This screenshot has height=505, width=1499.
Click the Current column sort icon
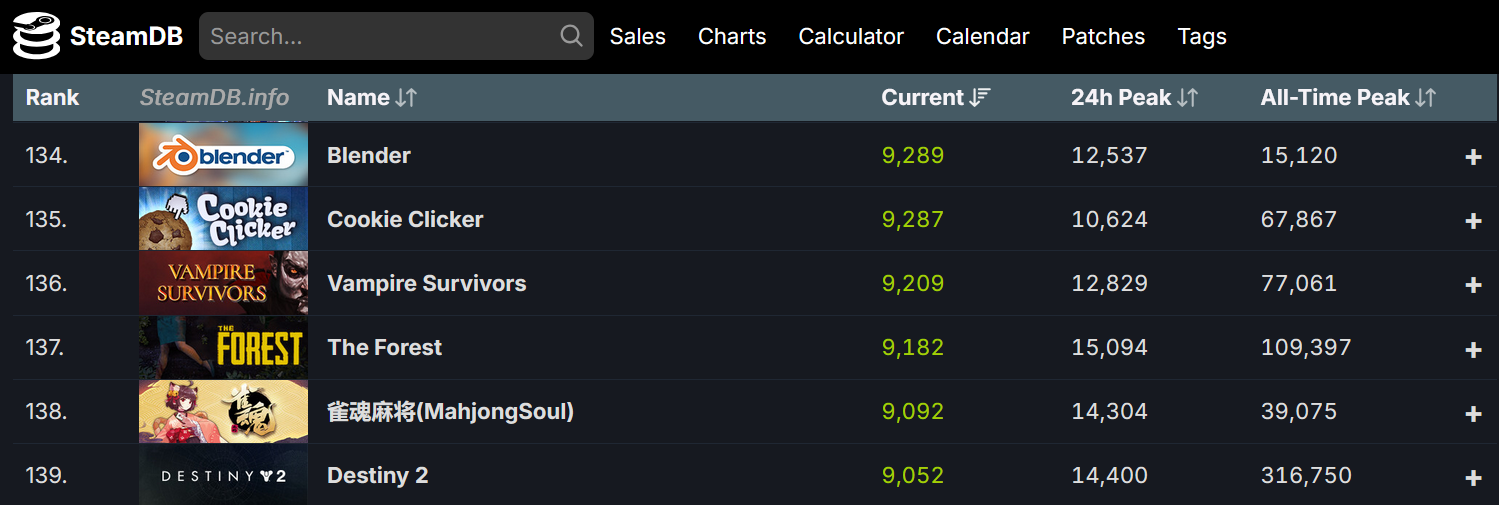[x=980, y=97]
